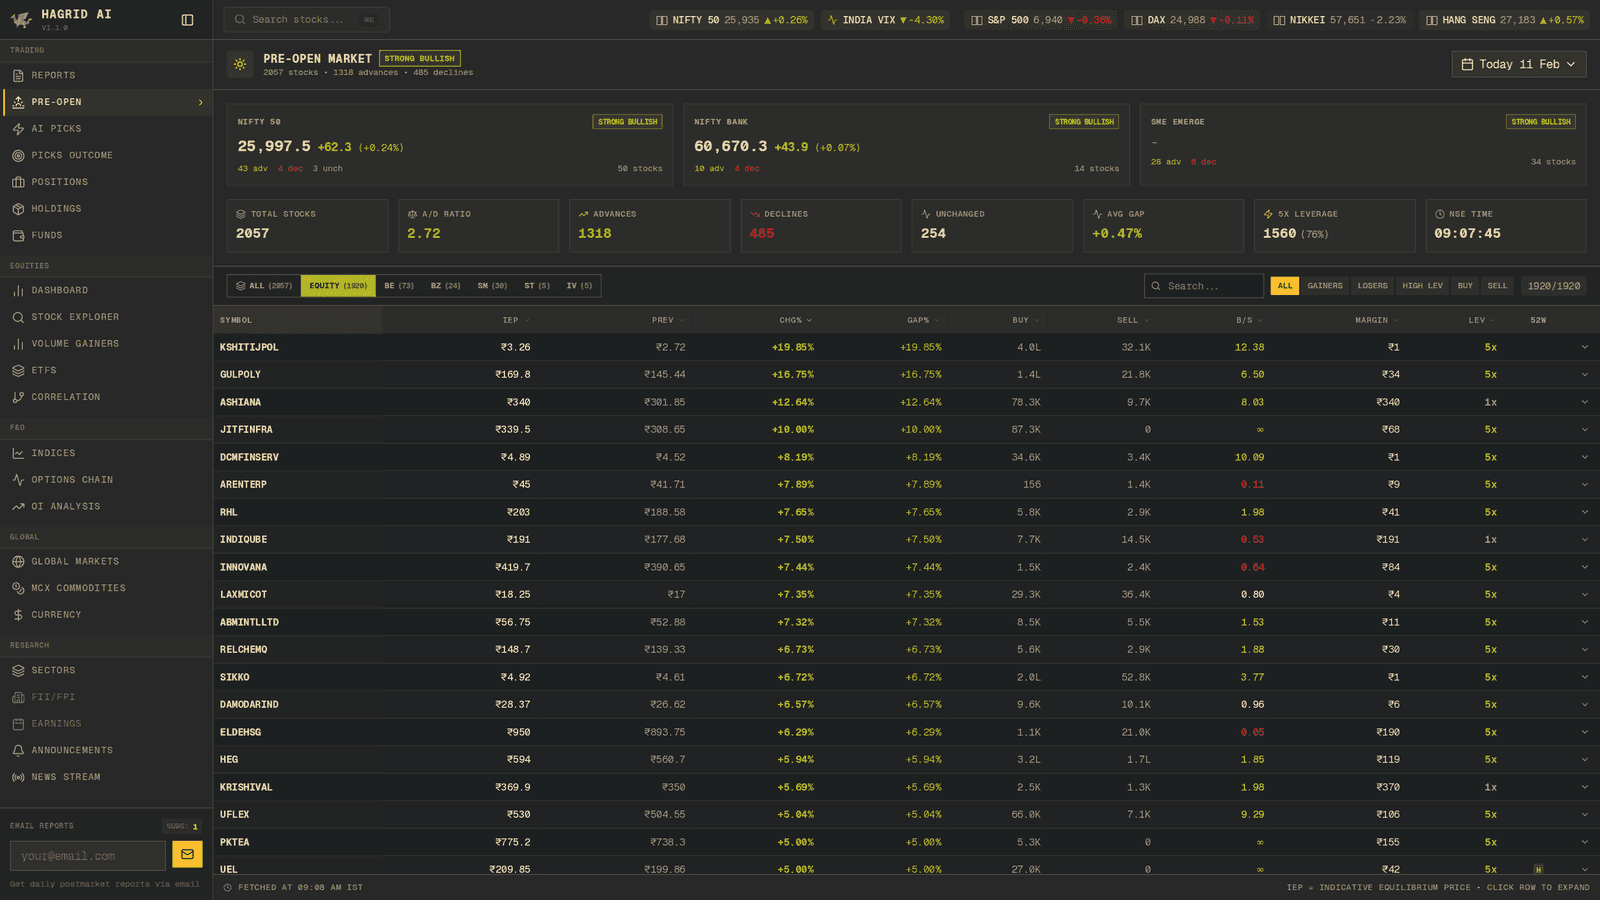This screenshot has height=900, width=1600.
Task: Expand the KSHITIJPOL row
Action: 1584,347
